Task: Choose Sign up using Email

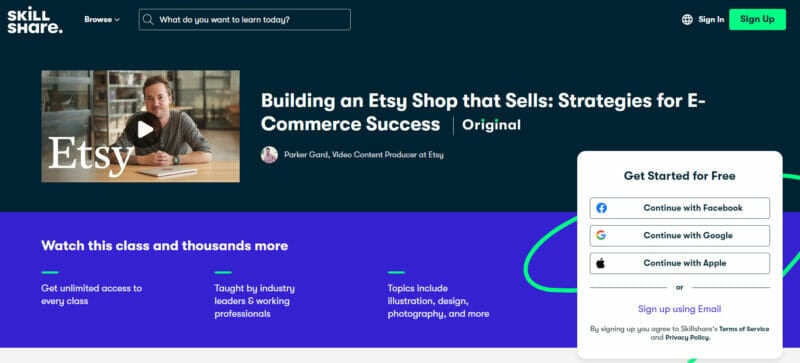Action: (x=680, y=309)
